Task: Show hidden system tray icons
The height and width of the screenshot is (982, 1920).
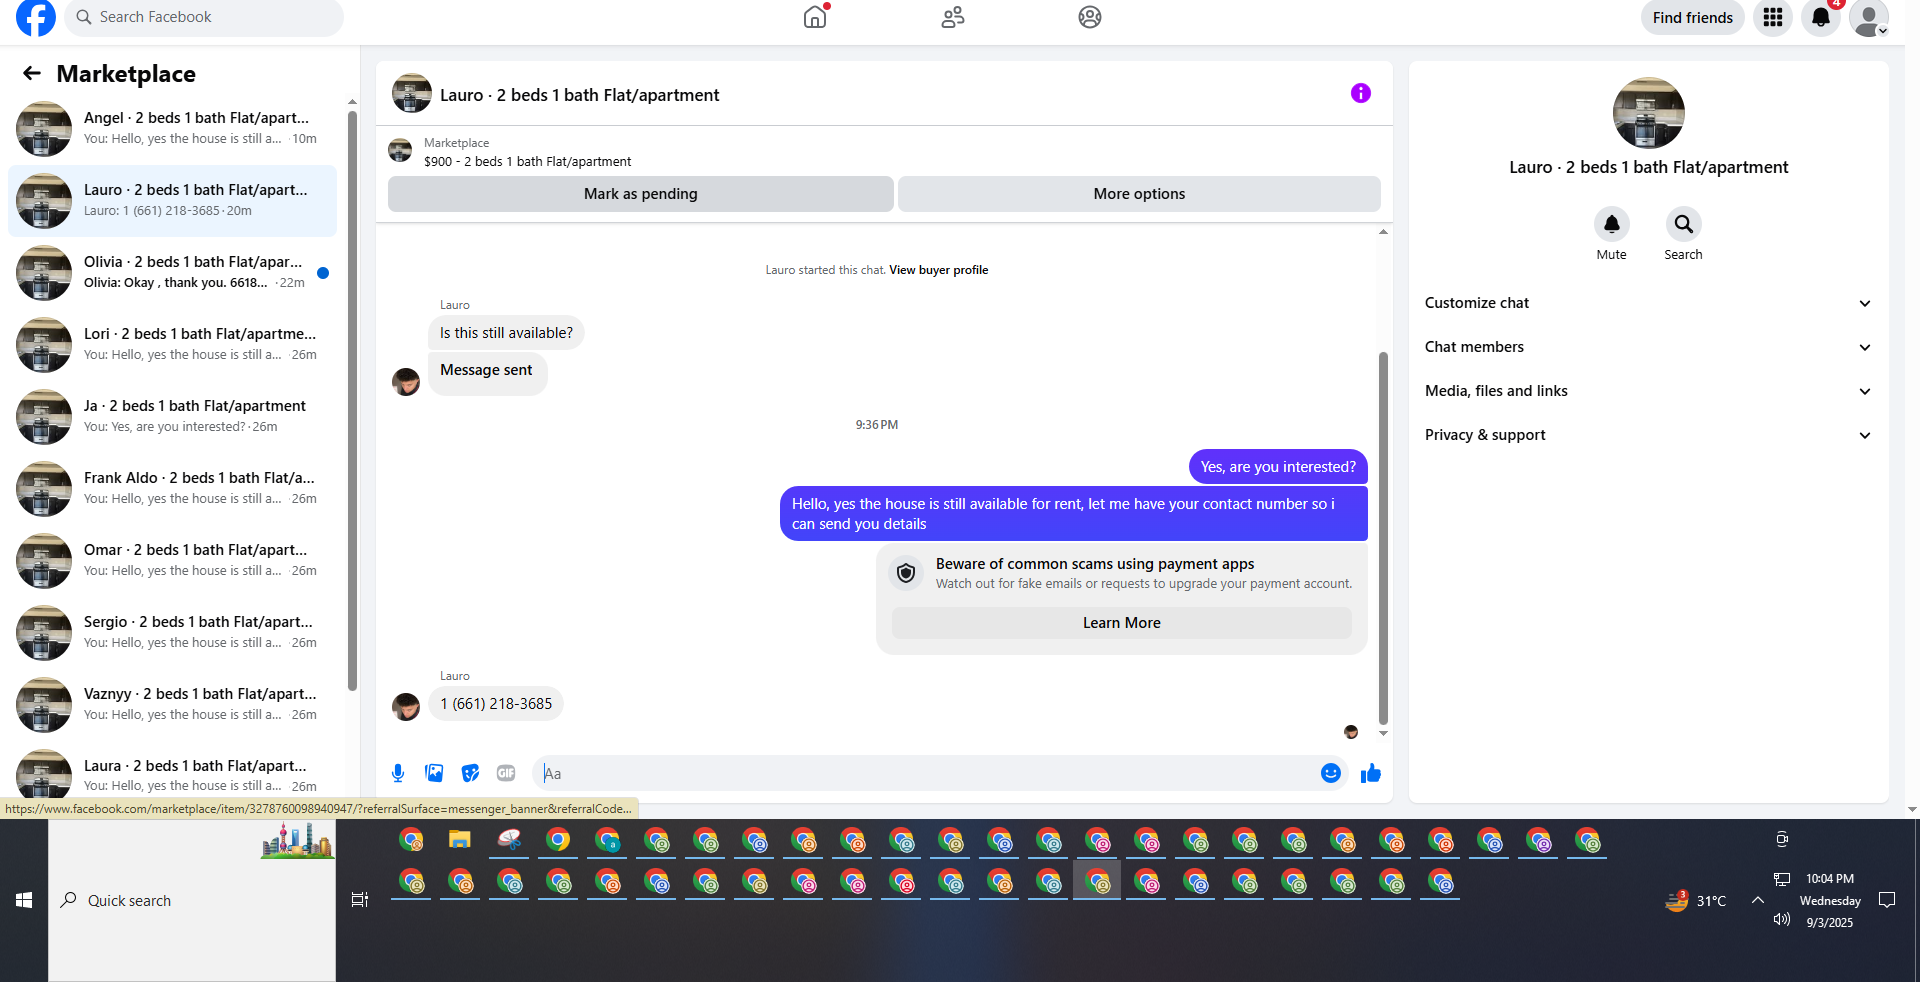Action: (1758, 900)
